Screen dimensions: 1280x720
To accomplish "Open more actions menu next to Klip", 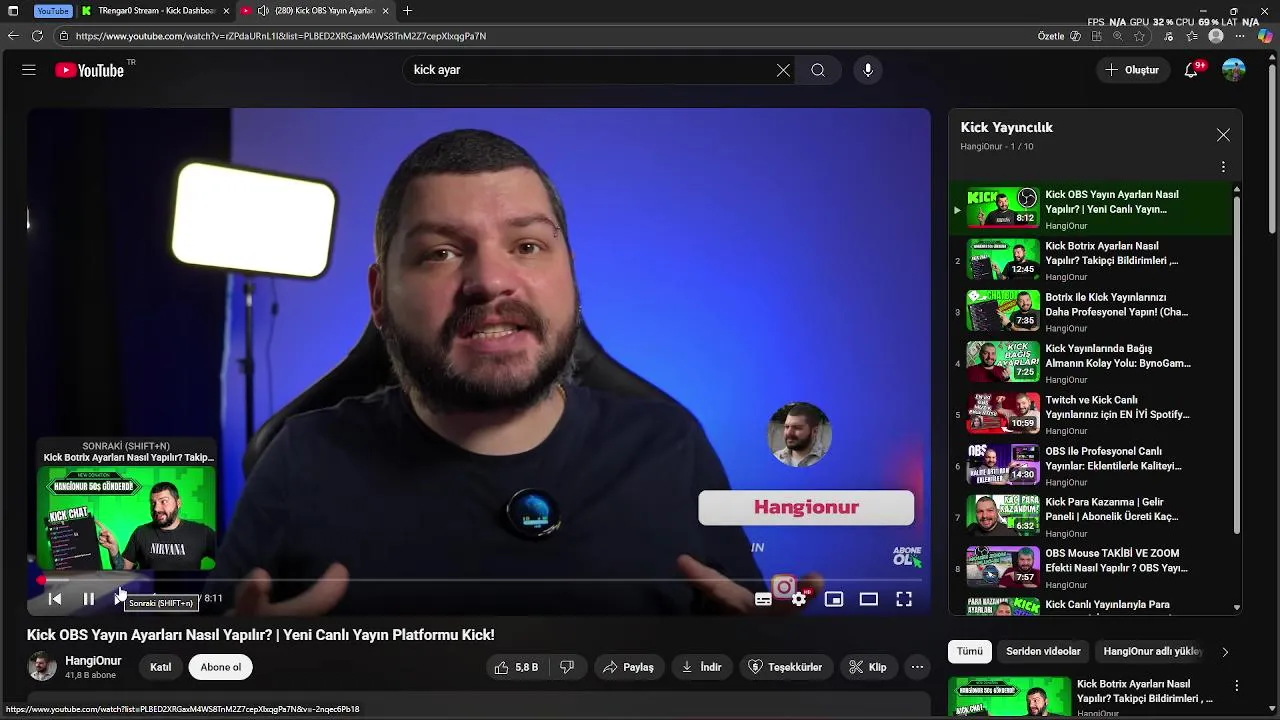I will pyautogui.click(x=917, y=667).
